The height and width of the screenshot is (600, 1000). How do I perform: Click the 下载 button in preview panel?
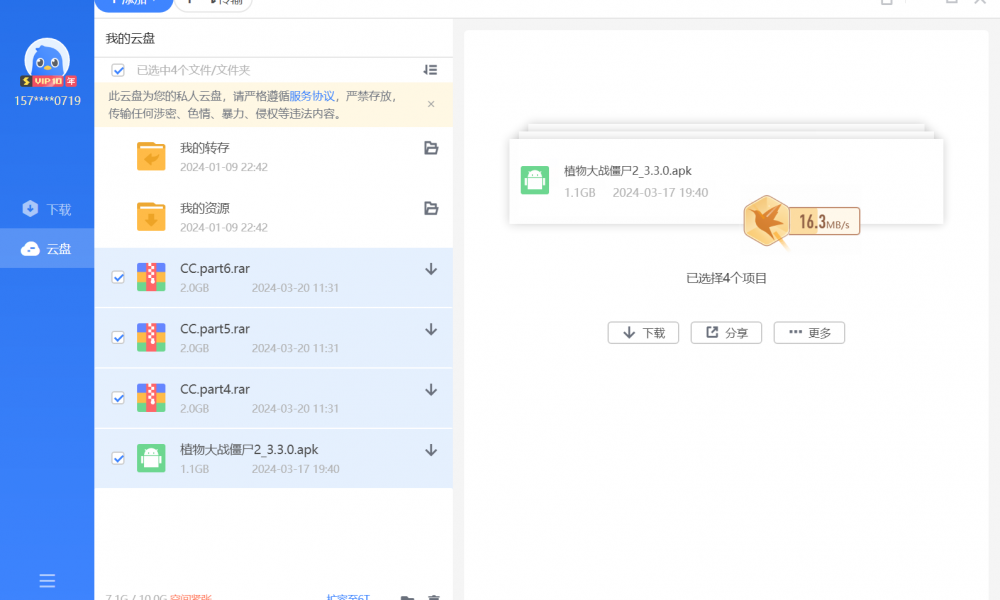(x=643, y=333)
